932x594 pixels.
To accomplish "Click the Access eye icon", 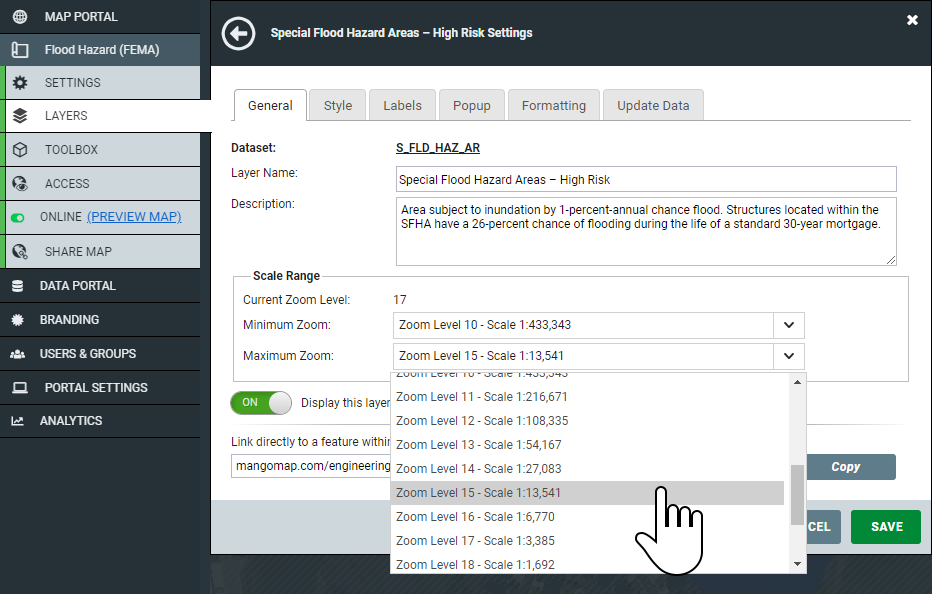I will point(20,184).
